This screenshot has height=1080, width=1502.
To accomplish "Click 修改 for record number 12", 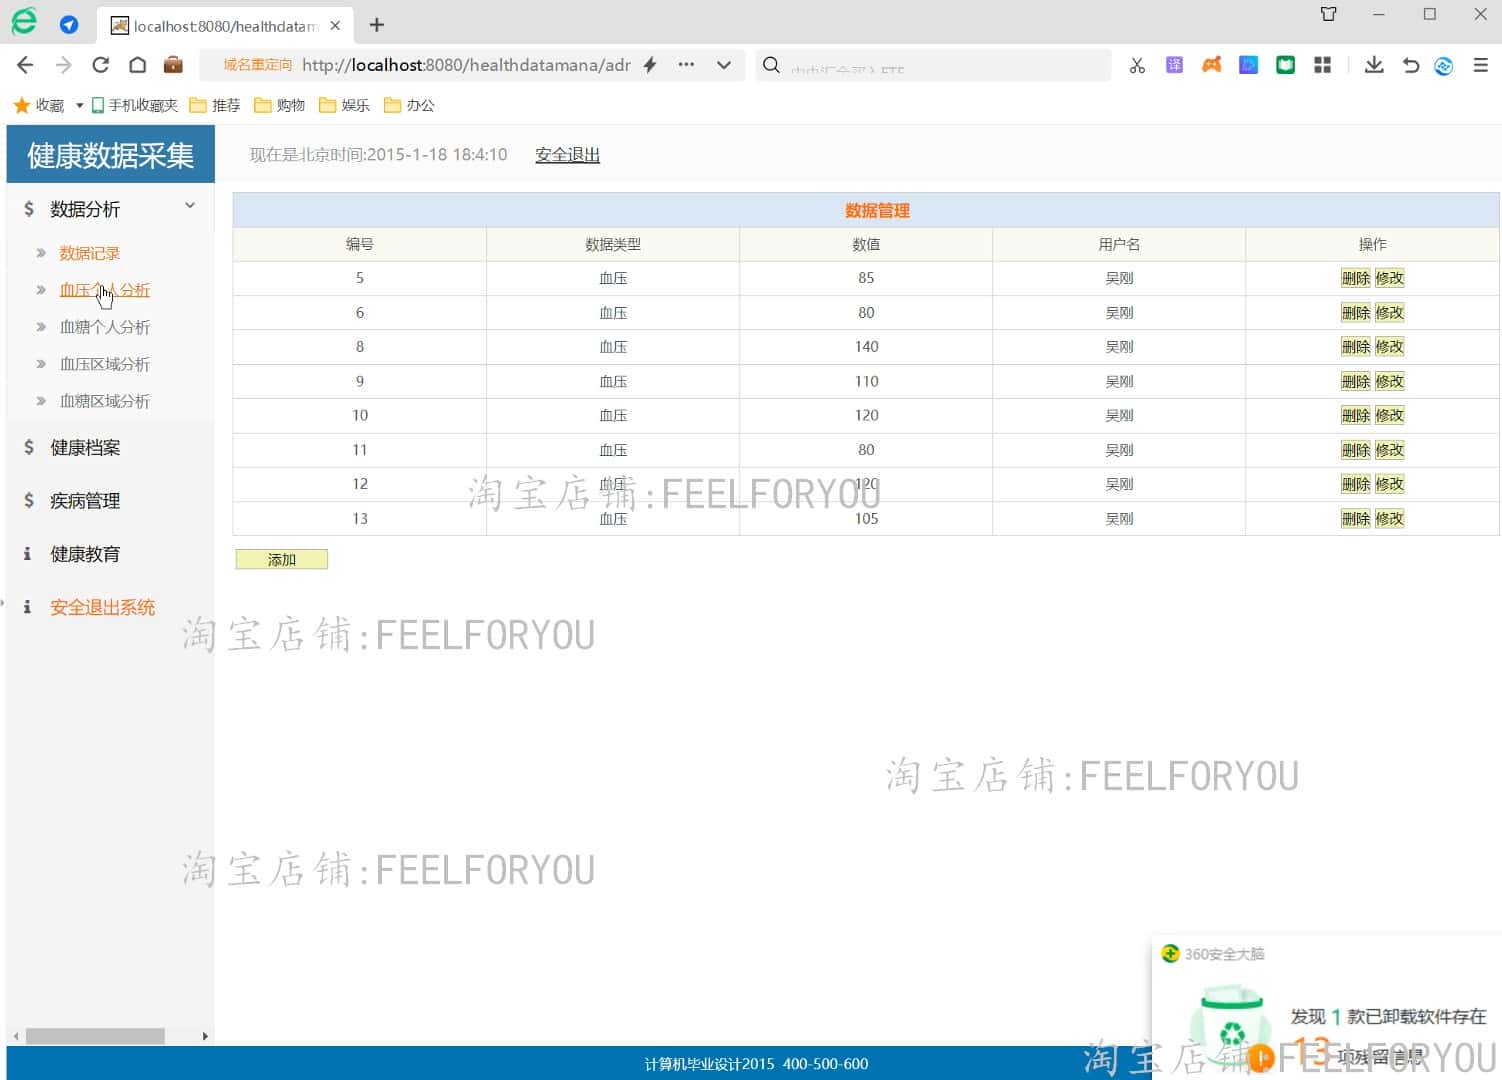I will pos(1389,484).
